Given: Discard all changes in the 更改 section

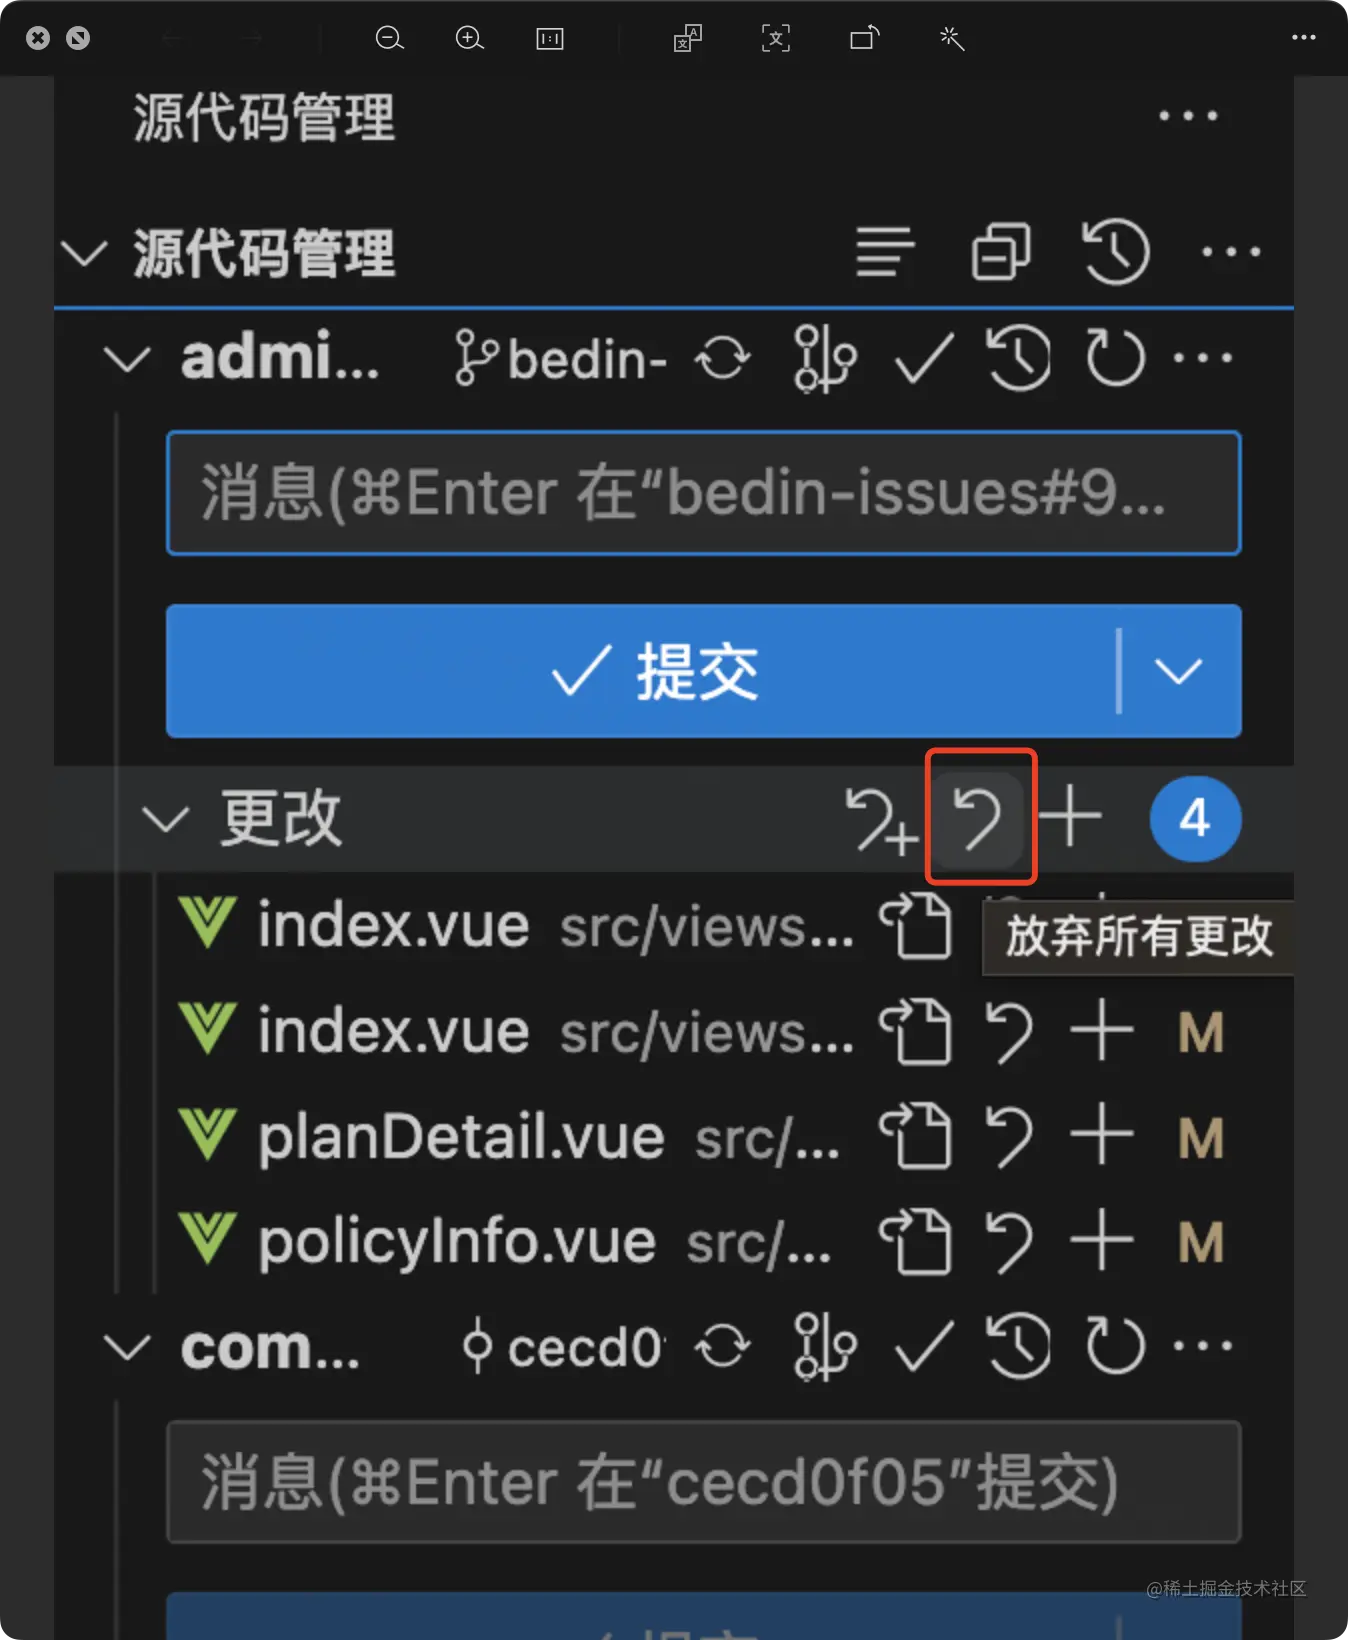Looking at the screenshot, I should [x=979, y=818].
